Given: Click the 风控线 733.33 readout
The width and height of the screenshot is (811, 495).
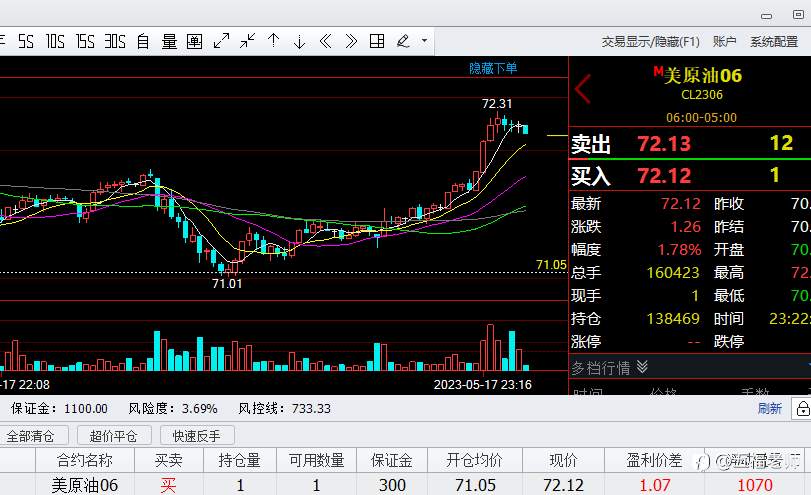Looking at the screenshot, I should [284, 409].
